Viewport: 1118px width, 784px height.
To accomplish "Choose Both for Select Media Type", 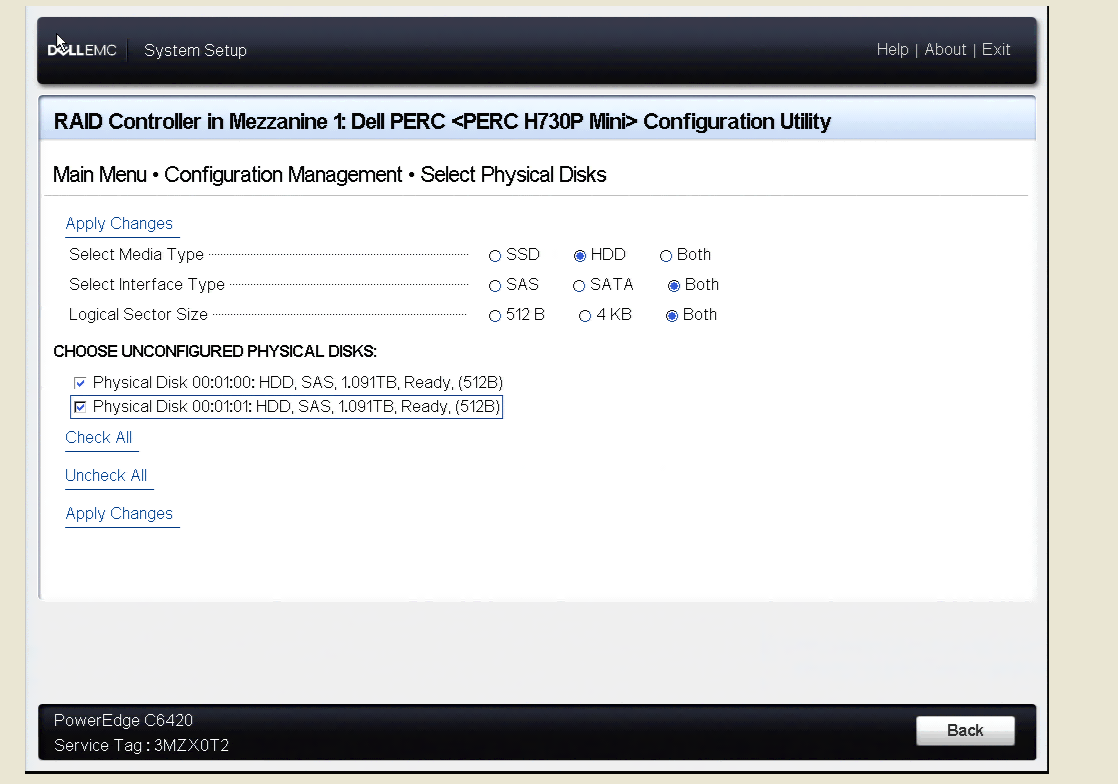I will (666, 256).
